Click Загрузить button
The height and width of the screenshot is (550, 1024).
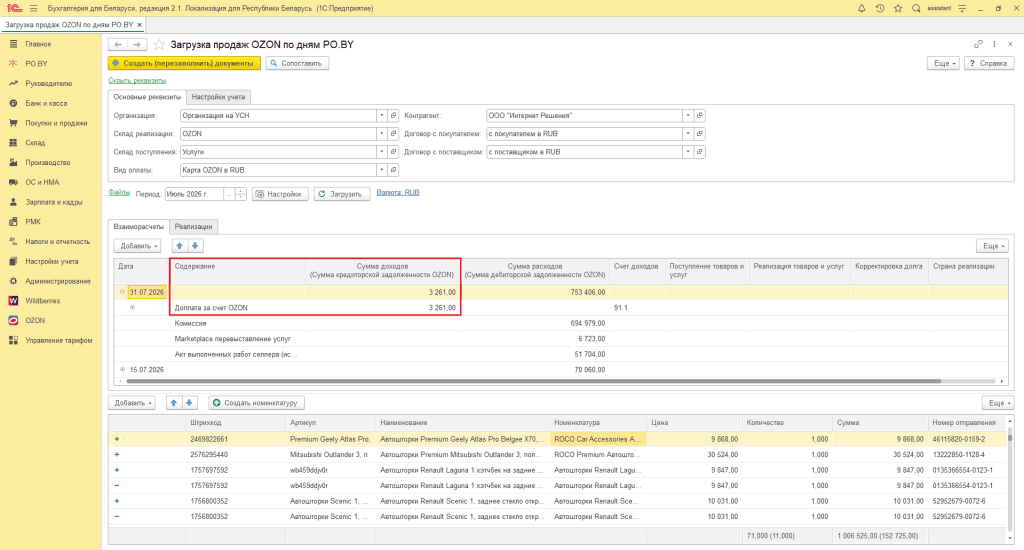pos(342,194)
